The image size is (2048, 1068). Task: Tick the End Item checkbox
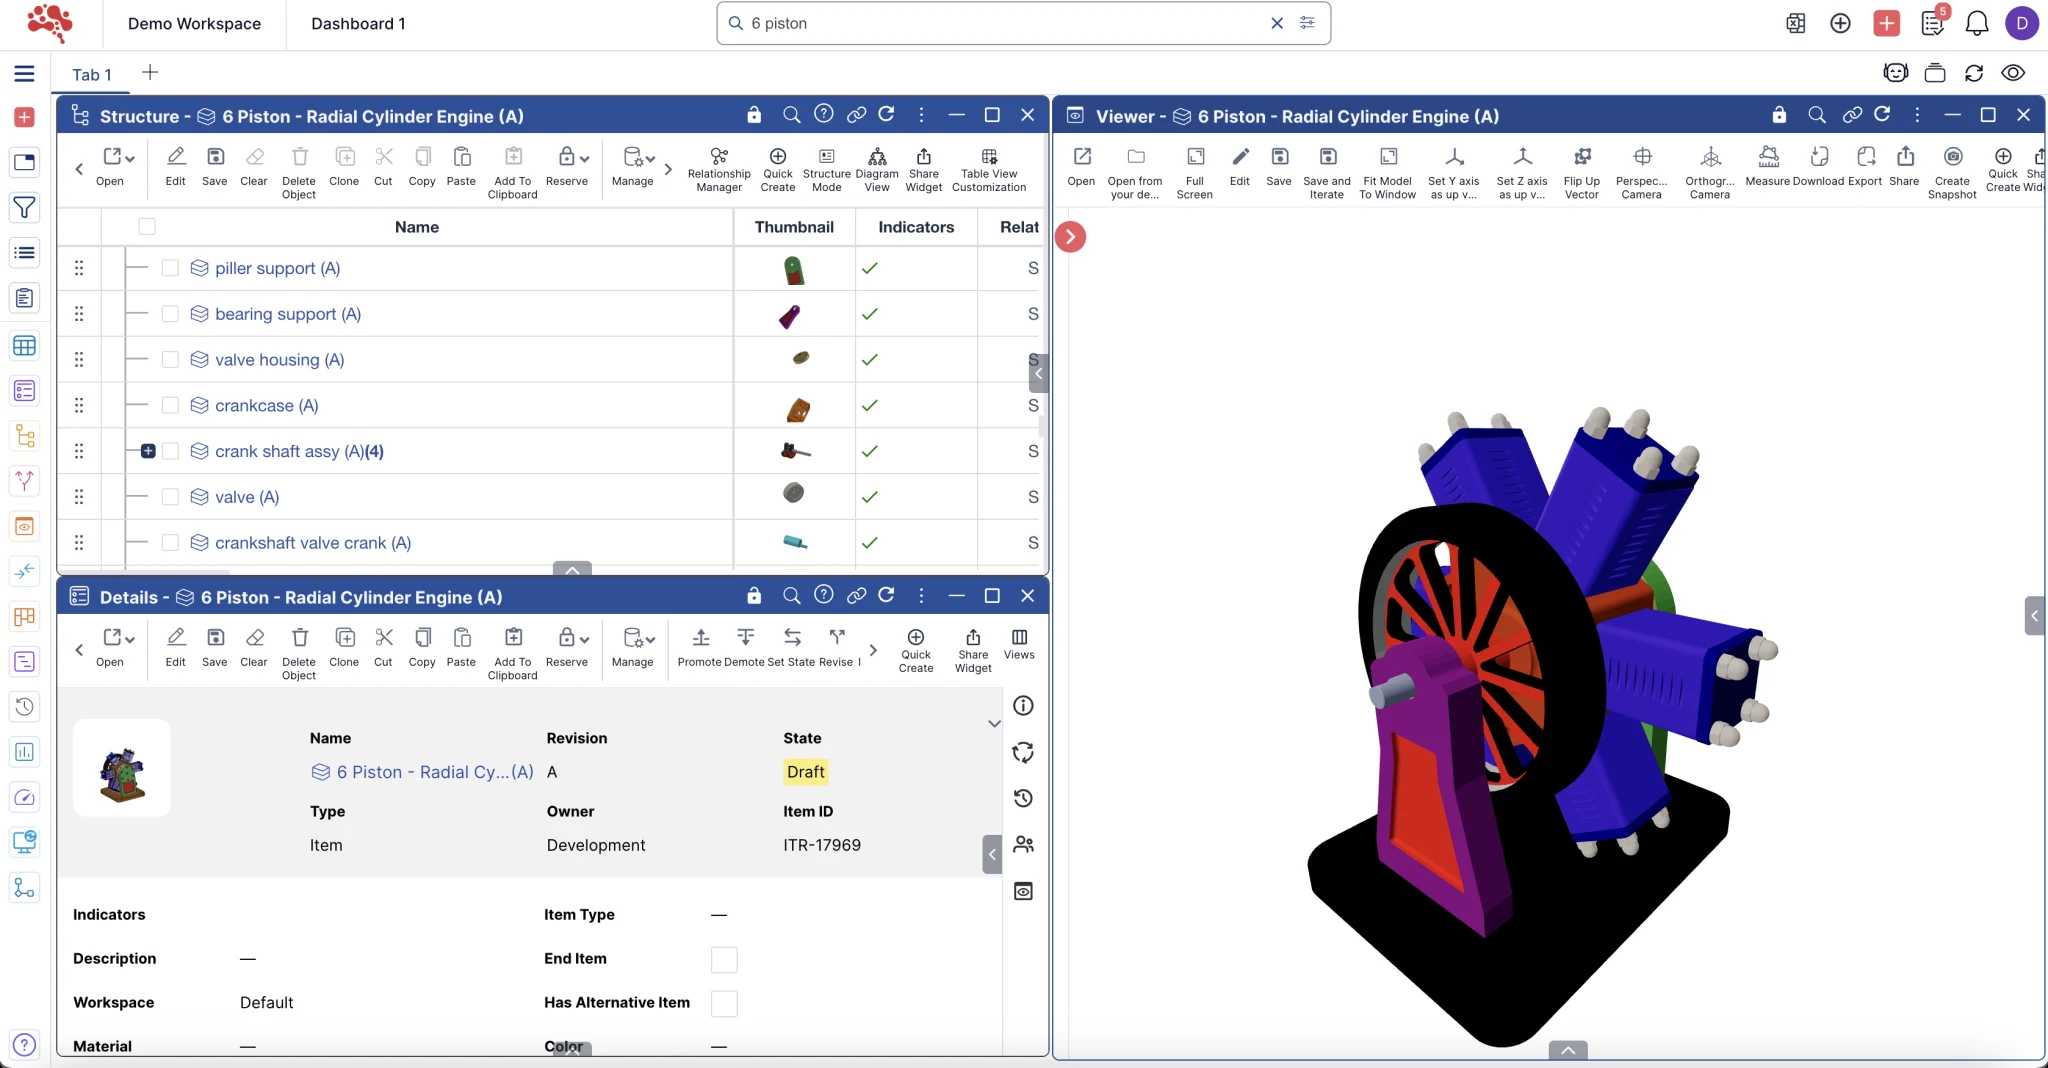(x=724, y=960)
